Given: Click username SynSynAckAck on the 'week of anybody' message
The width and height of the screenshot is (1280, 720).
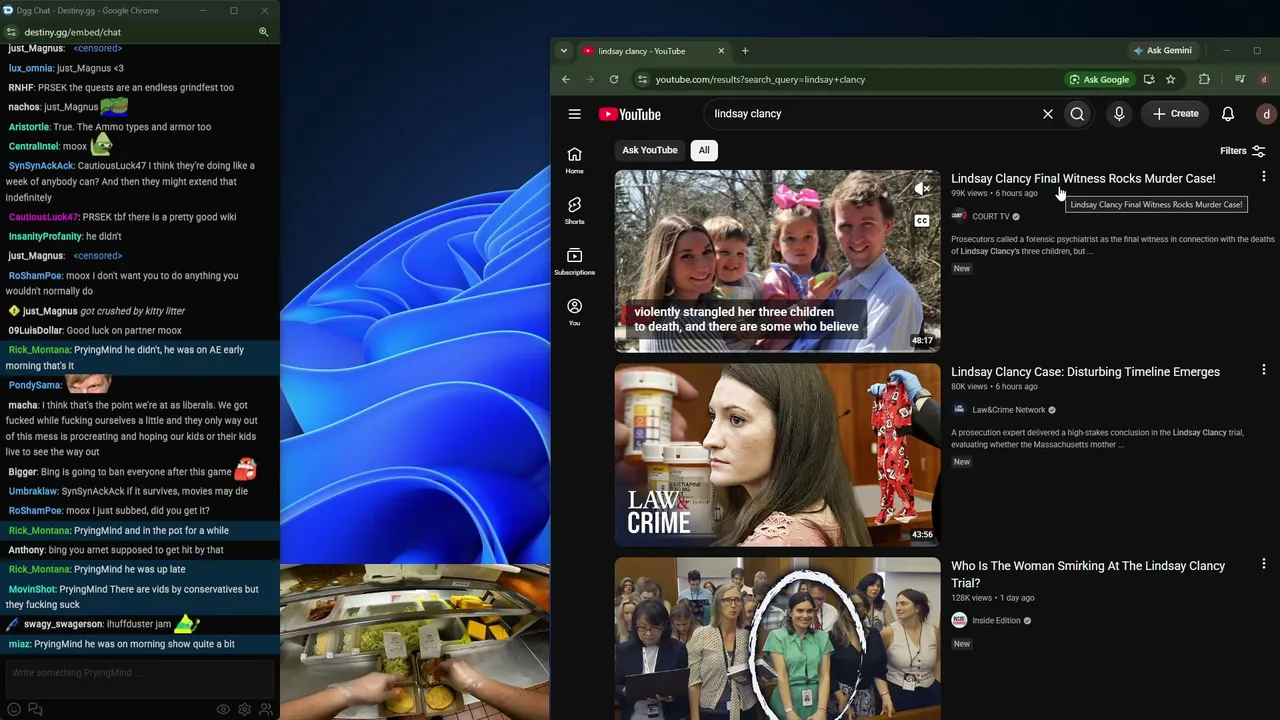Looking at the screenshot, I should tap(41, 166).
